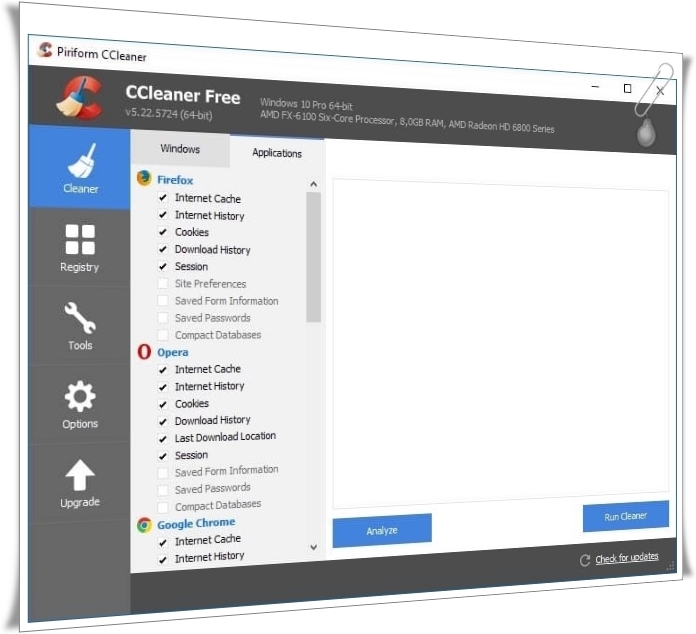Viewport: 696px width, 634px height.
Task: Click the window resize grip corner
Action: click(671, 566)
